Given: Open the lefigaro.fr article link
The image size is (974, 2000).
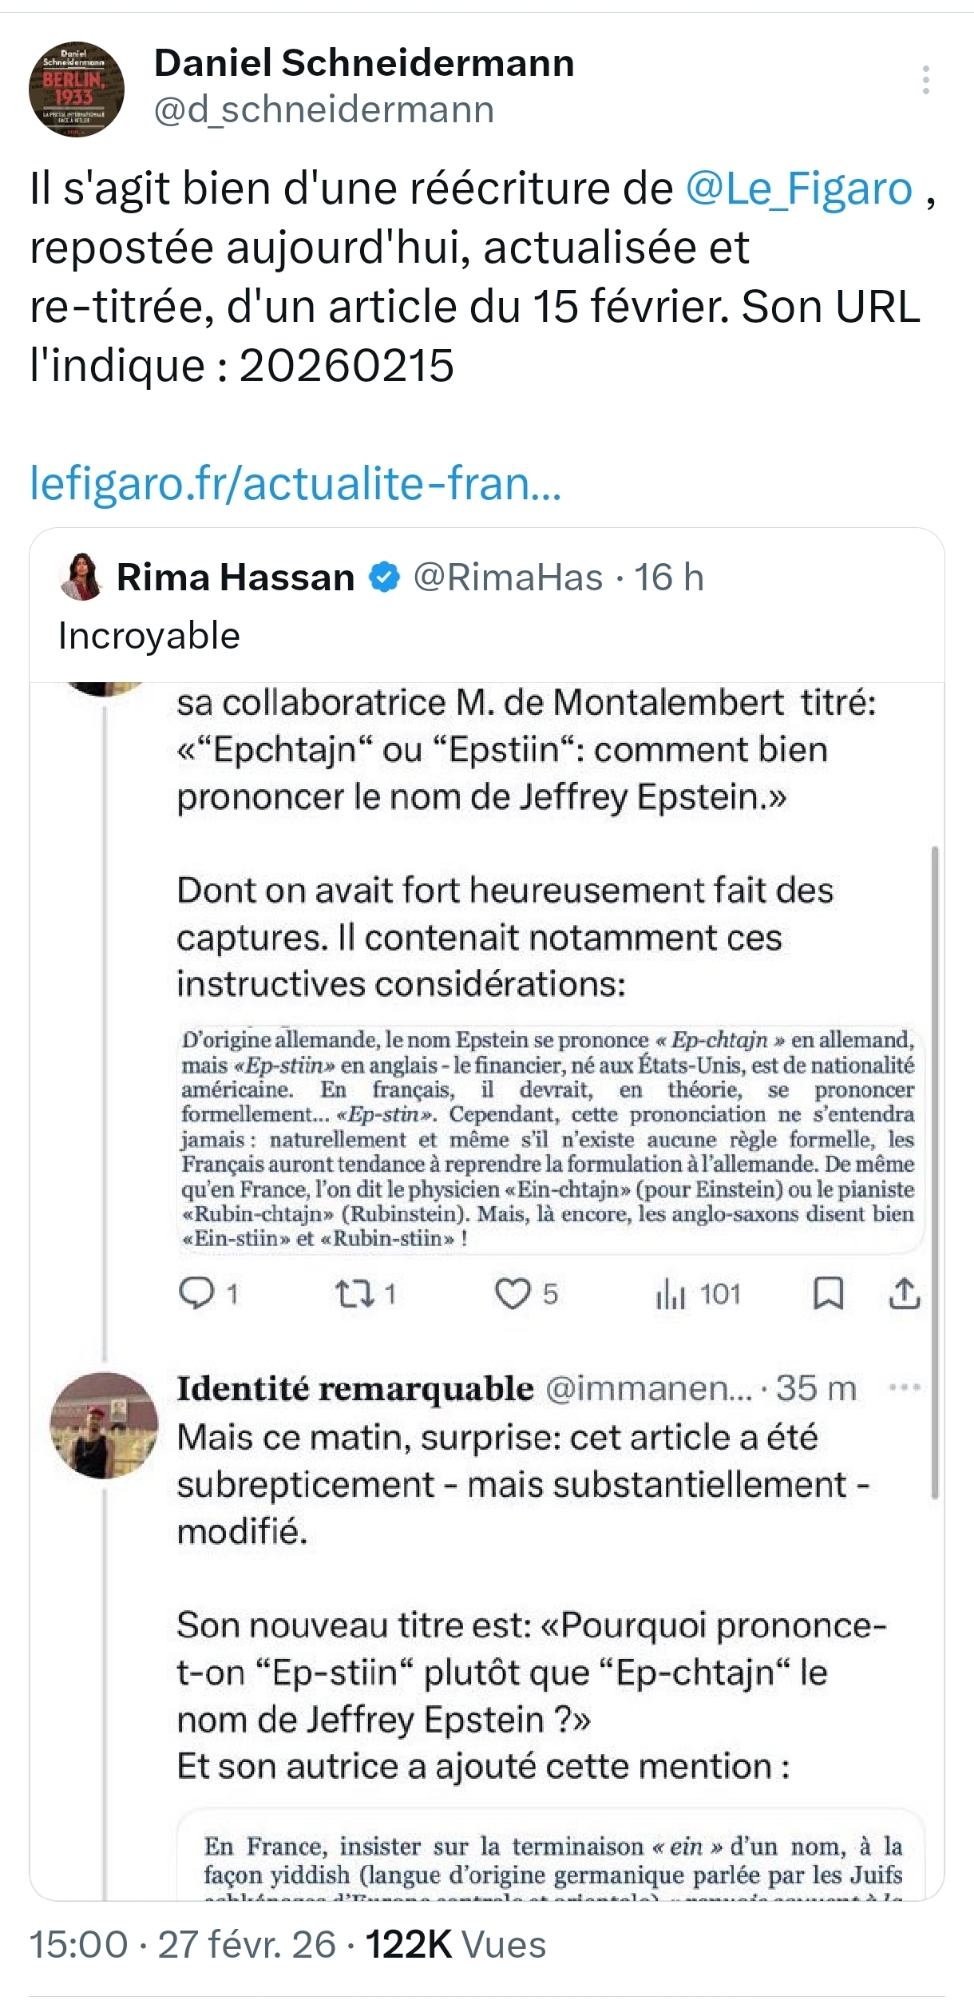Looking at the screenshot, I should [295, 483].
